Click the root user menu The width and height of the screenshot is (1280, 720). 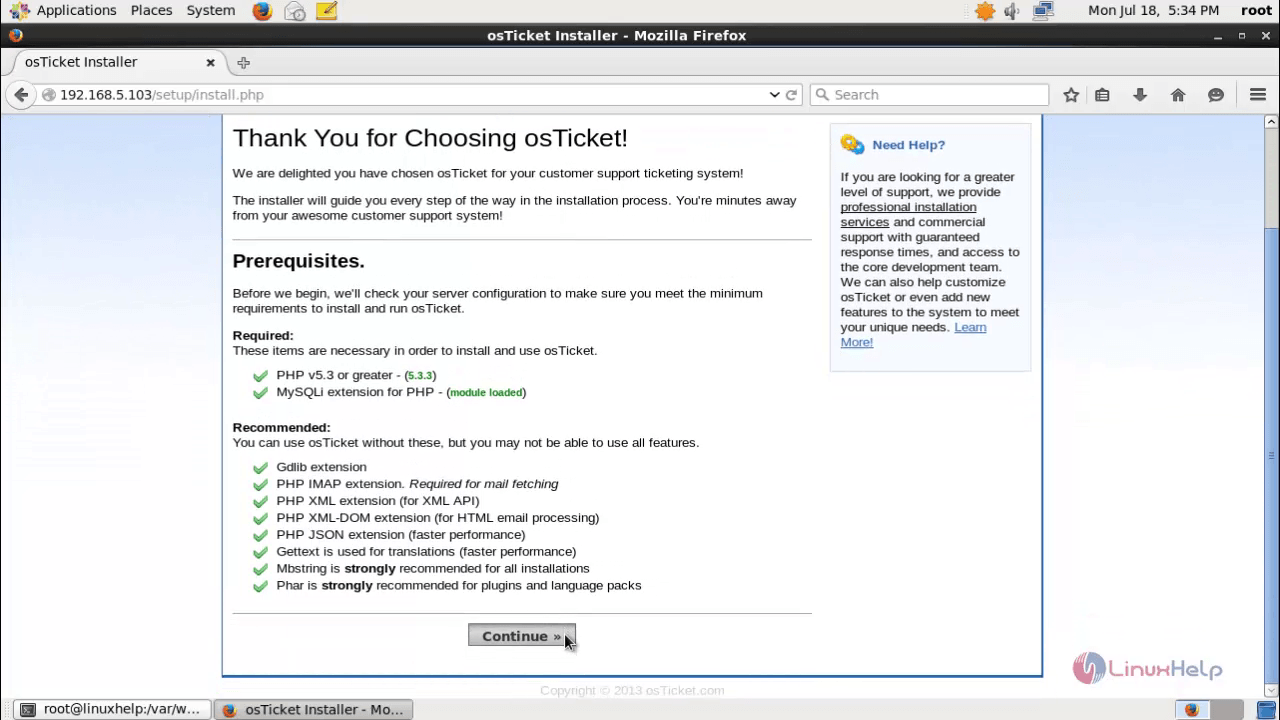[1256, 10]
